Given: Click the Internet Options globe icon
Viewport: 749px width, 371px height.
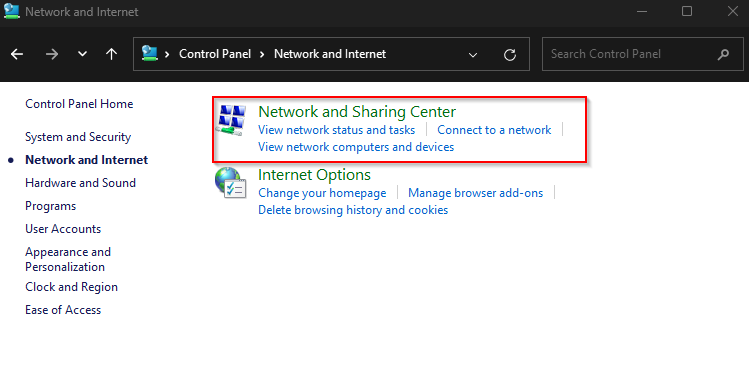Looking at the screenshot, I should [230, 183].
